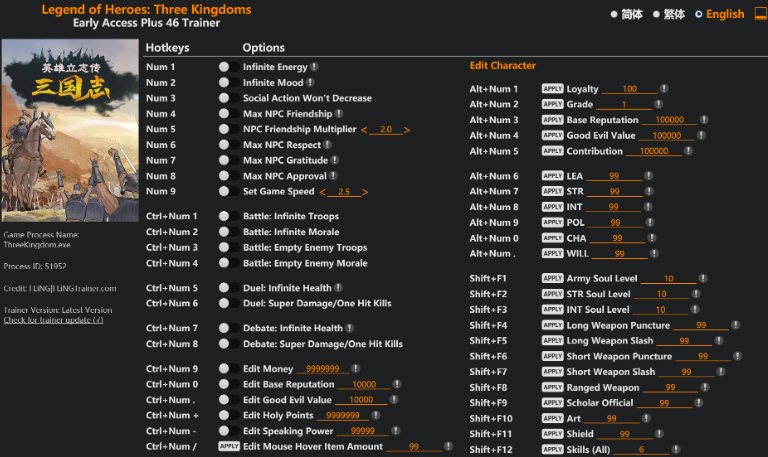768x457 pixels.
Task: Increase NPC Friendship Multiplier with right arrow
Action: (407, 130)
